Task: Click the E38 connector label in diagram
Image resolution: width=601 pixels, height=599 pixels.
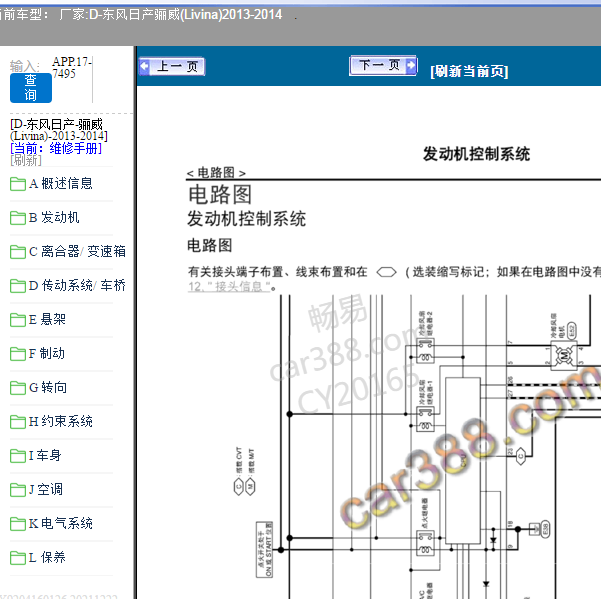Action: (x=545, y=529)
